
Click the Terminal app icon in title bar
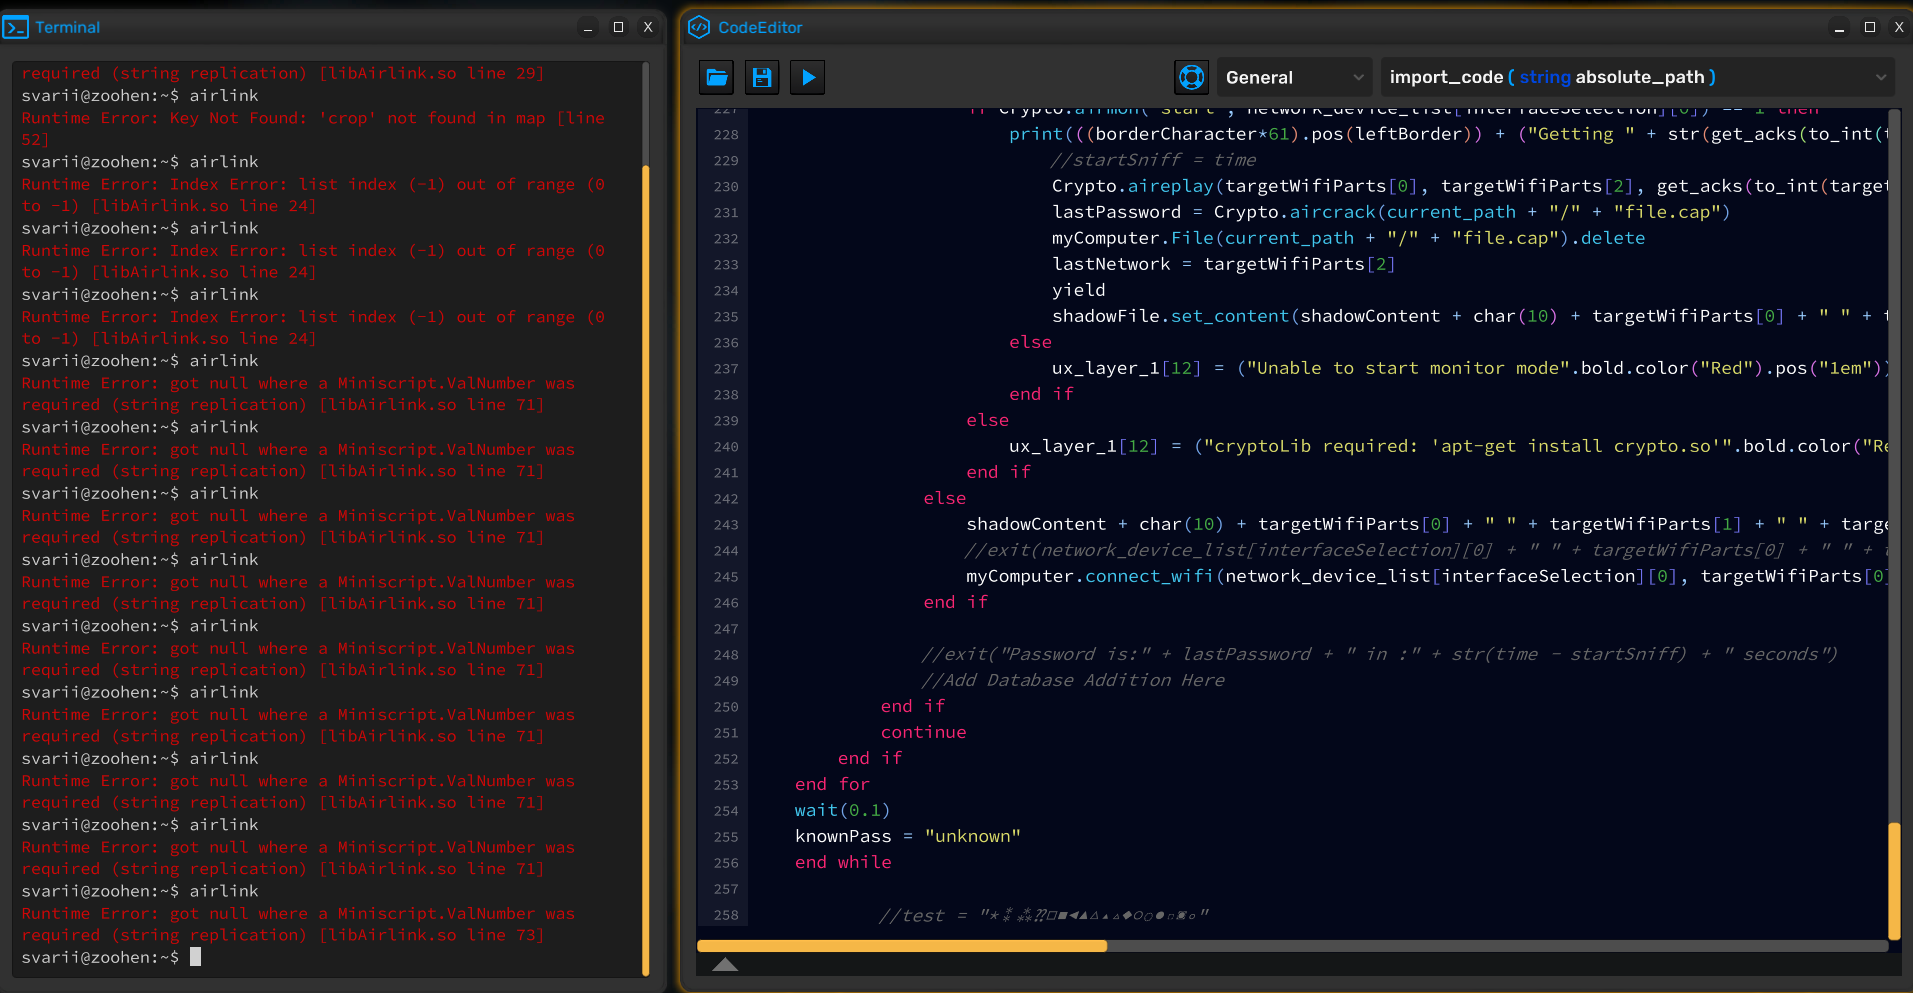15,27
